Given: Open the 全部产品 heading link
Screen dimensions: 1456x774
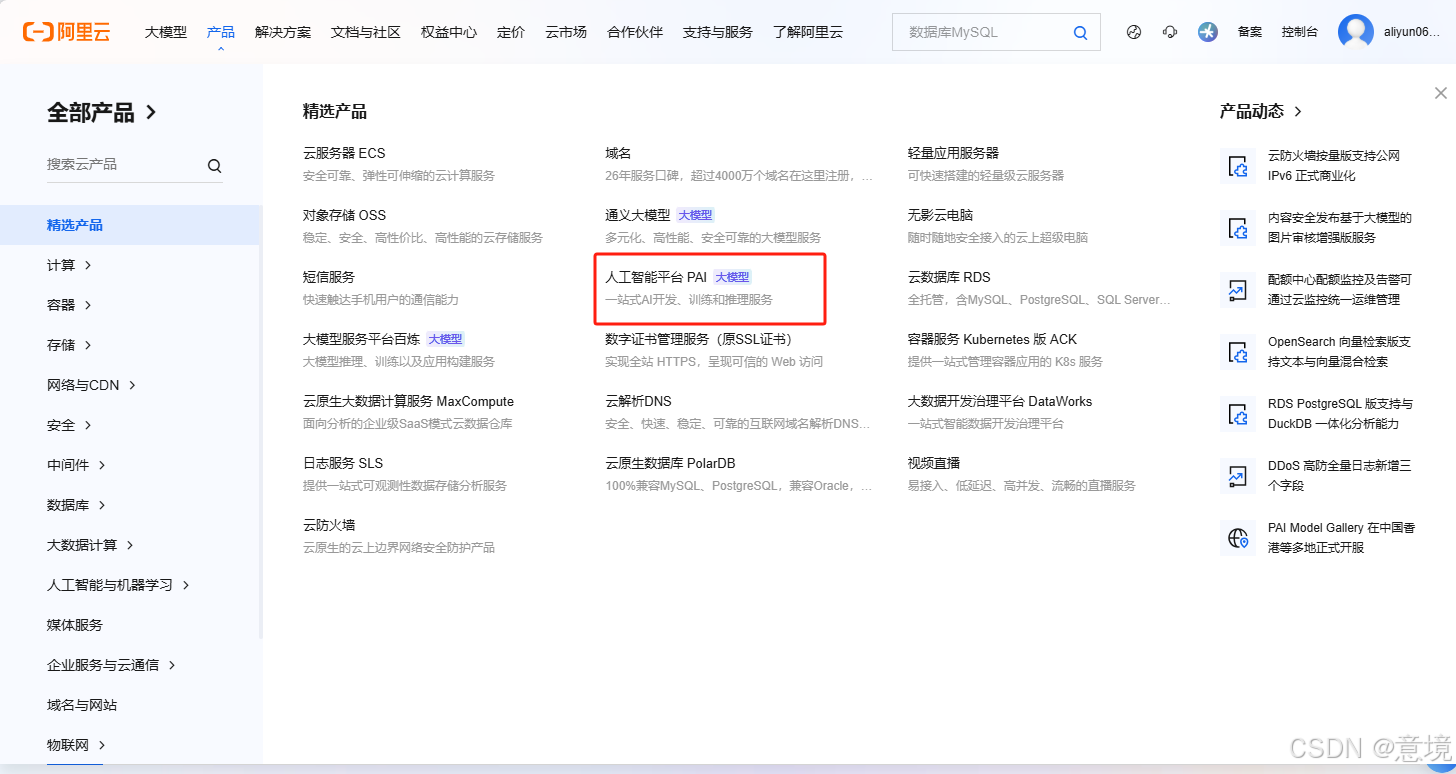Looking at the screenshot, I should 102,112.
